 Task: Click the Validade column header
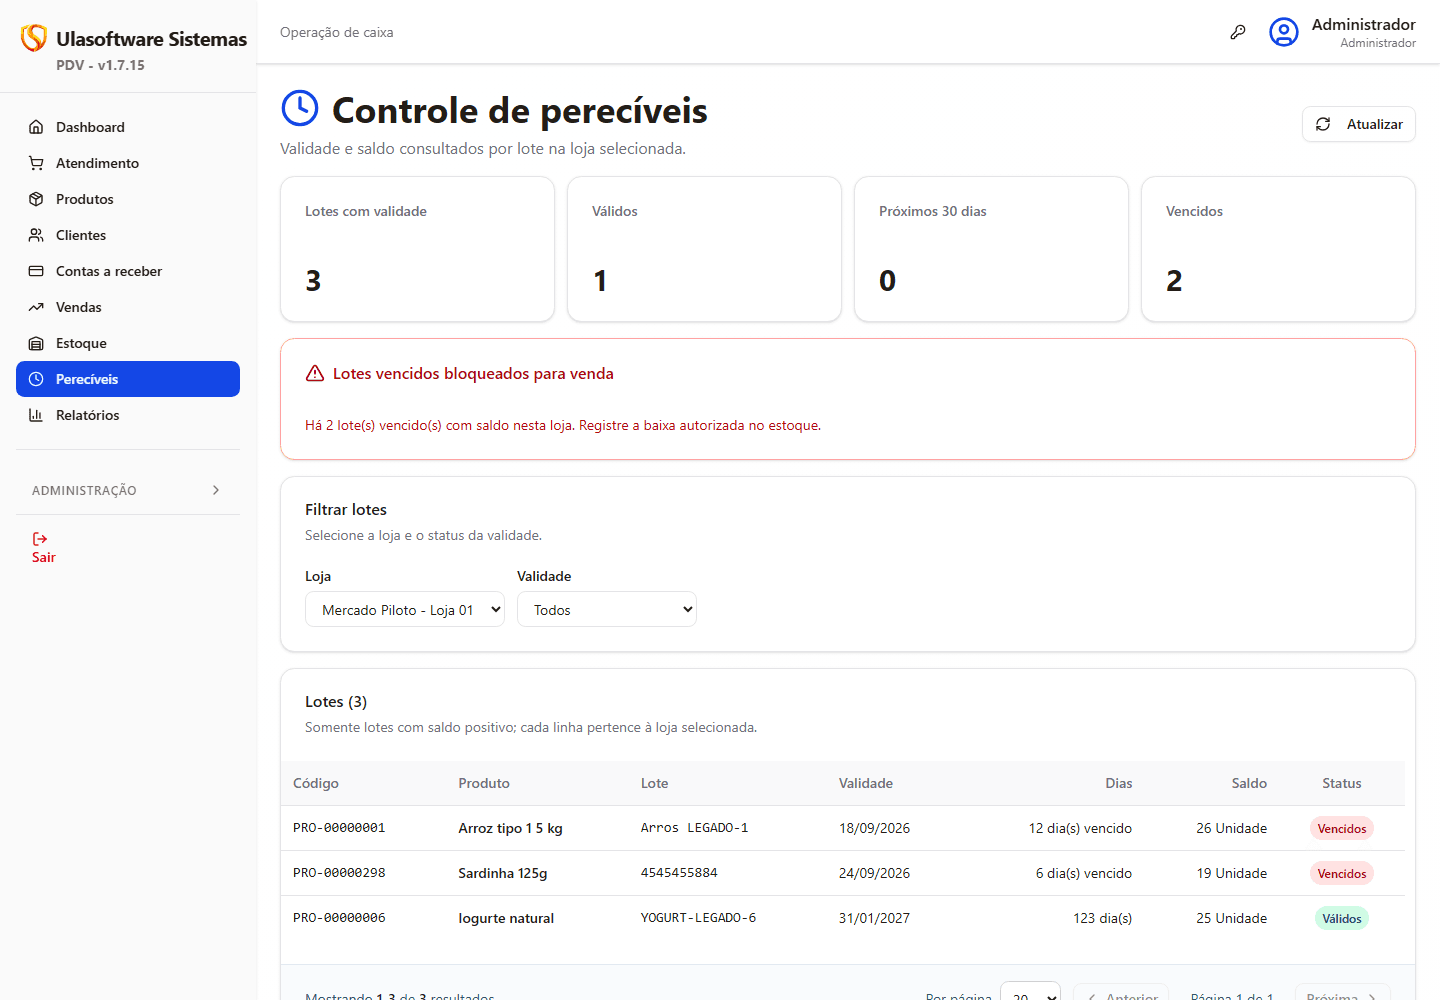[x=866, y=783]
